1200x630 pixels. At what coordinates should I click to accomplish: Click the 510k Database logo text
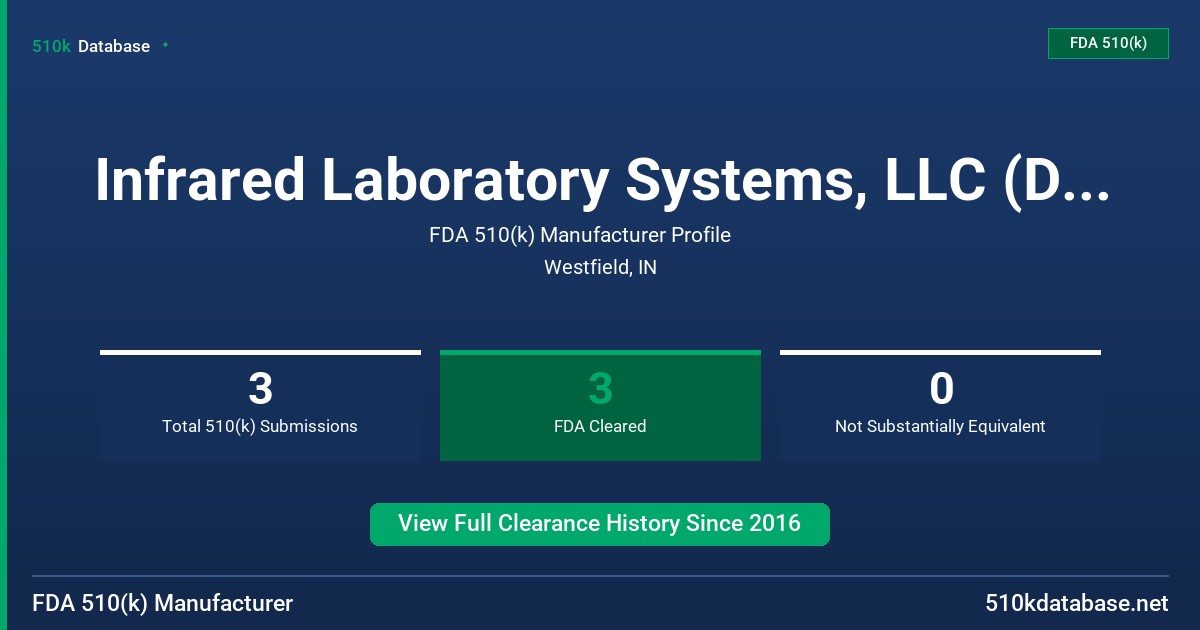[x=91, y=46]
